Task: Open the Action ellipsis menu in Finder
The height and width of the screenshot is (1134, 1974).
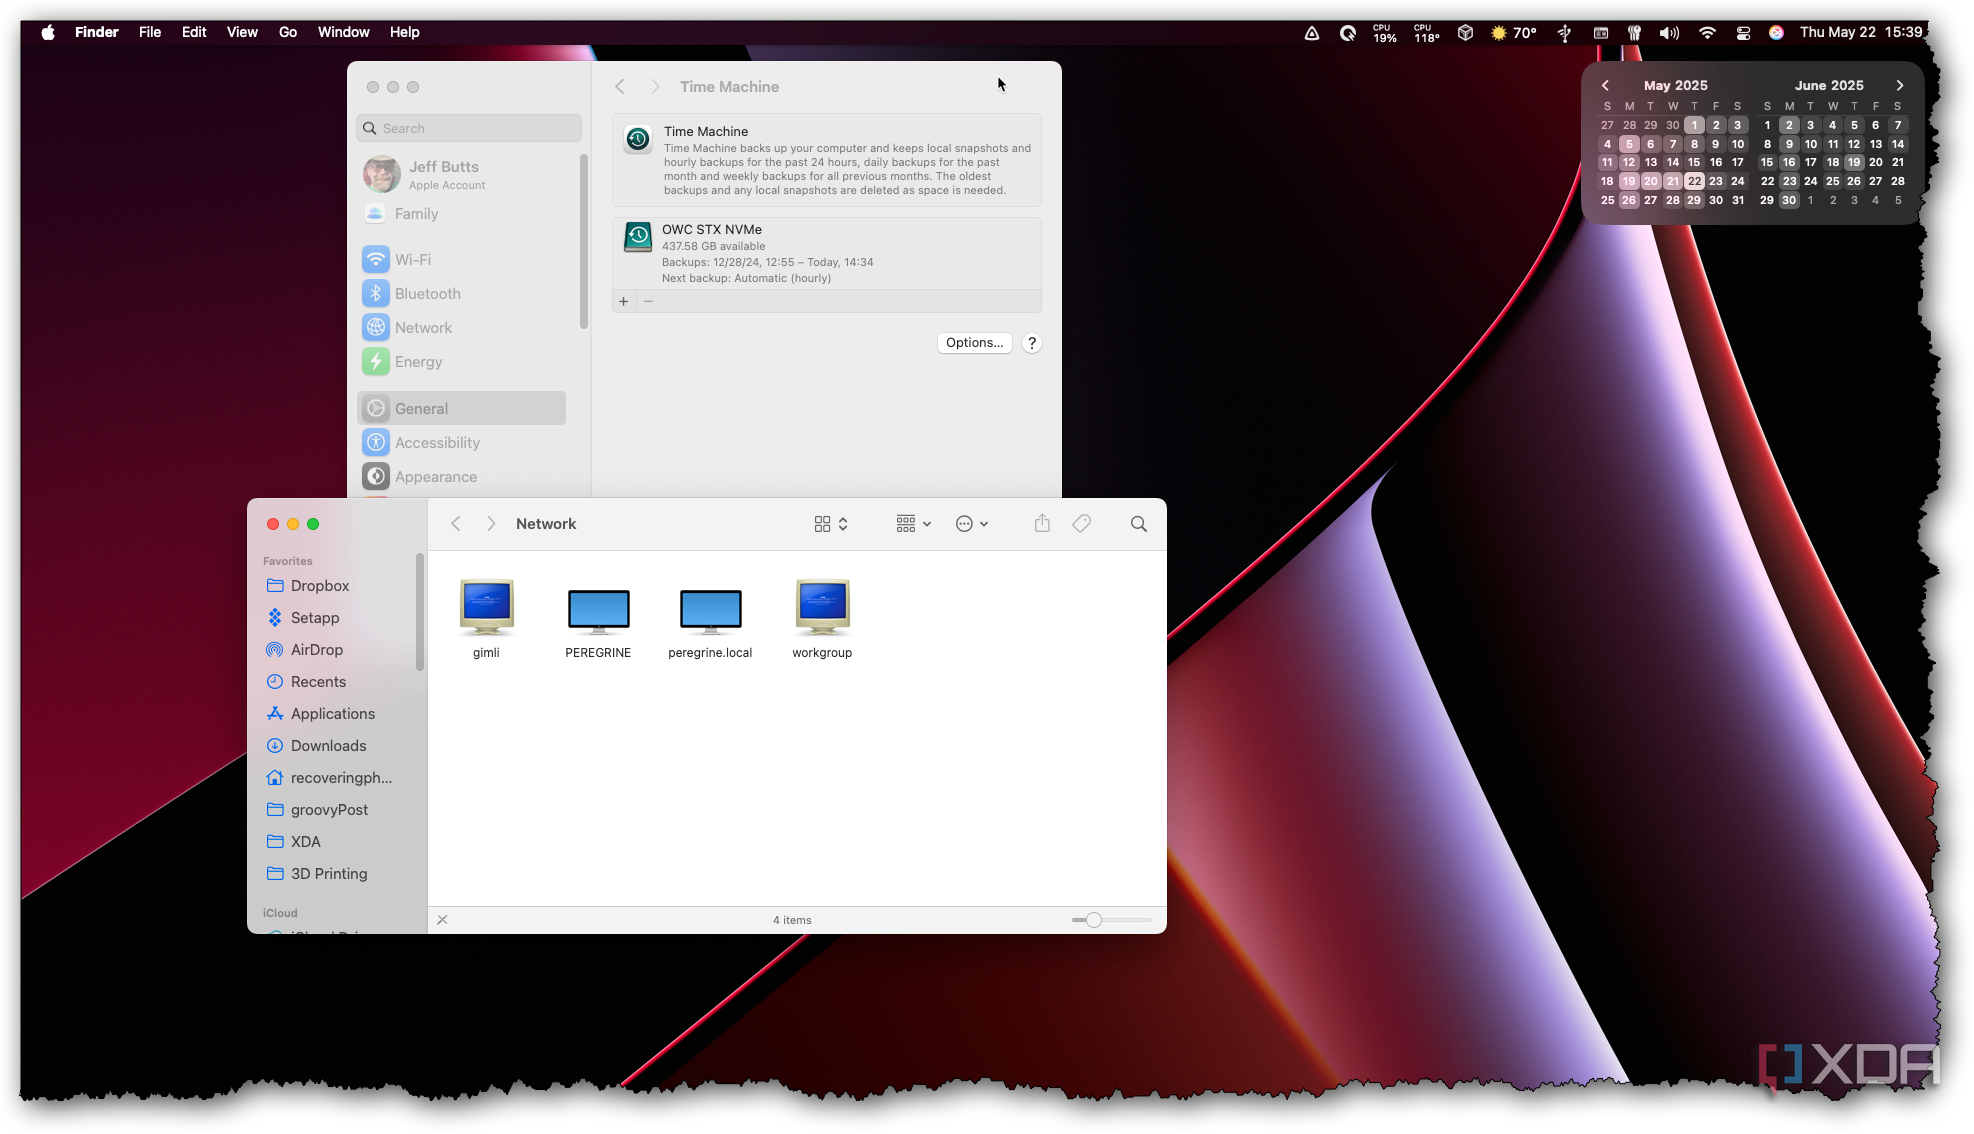Action: (x=972, y=524)
